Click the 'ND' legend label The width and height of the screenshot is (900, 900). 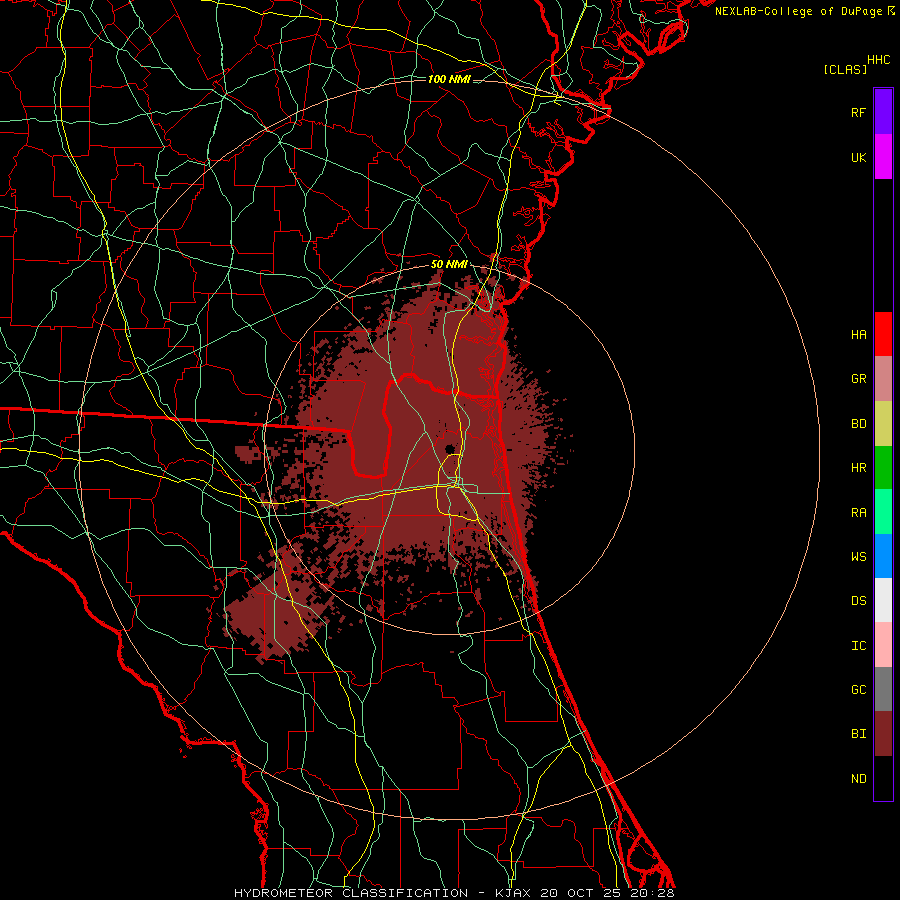coord(858,778)
